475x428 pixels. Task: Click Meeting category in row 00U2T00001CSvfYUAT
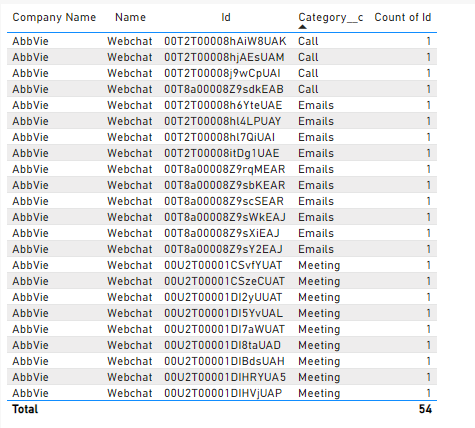pos(319,265)
